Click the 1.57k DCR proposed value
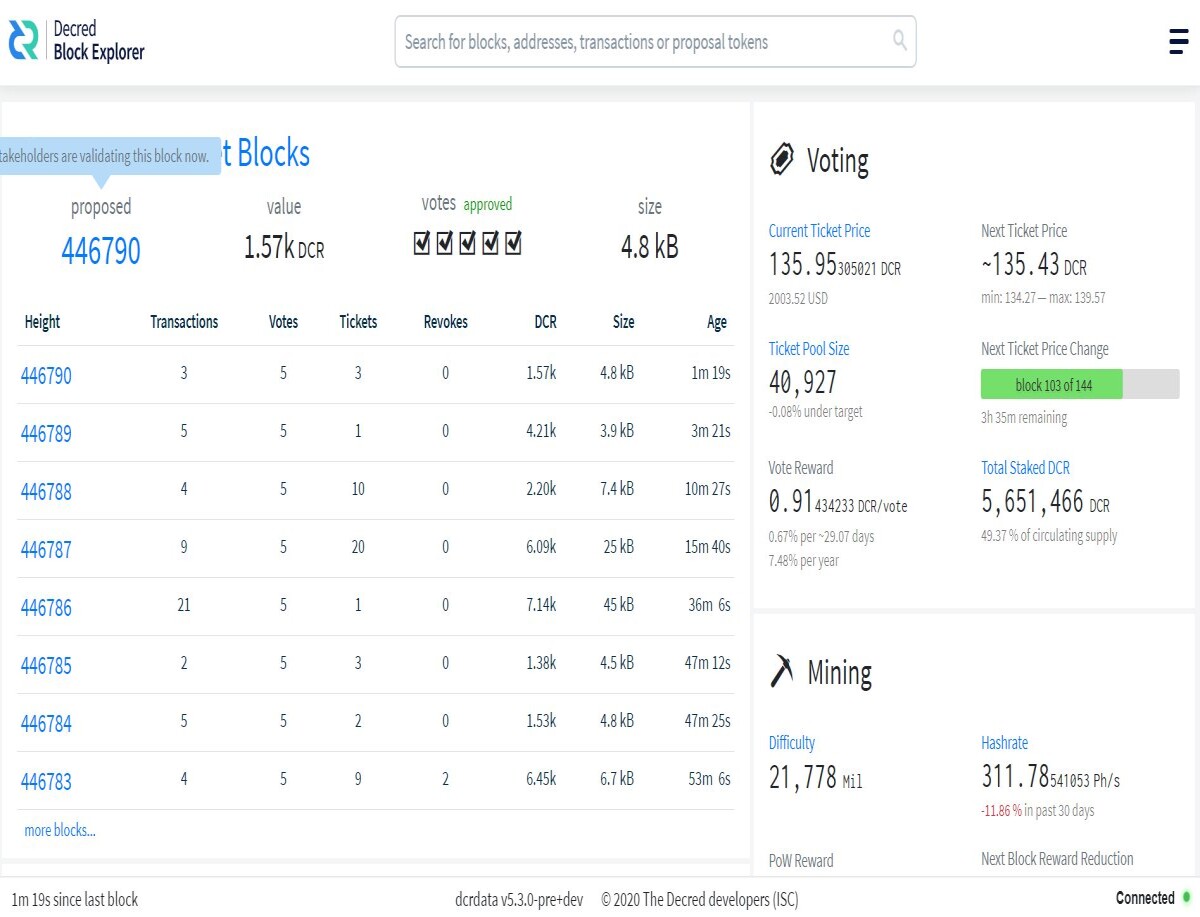This screenshot has width=1200, height=917. tap(284, 247)
